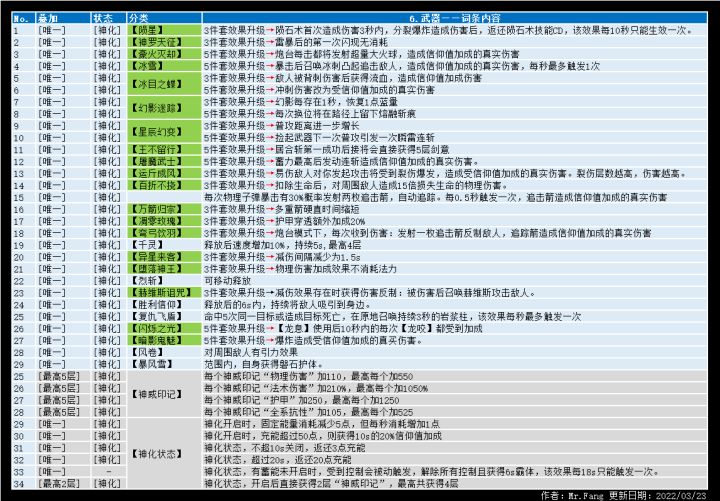Click row number 22 cell

23,281
